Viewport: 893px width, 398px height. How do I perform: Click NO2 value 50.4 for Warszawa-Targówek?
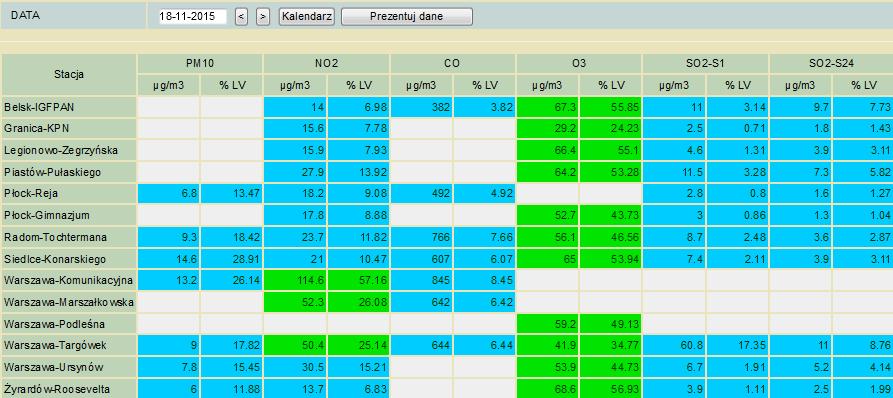point(295,346)
